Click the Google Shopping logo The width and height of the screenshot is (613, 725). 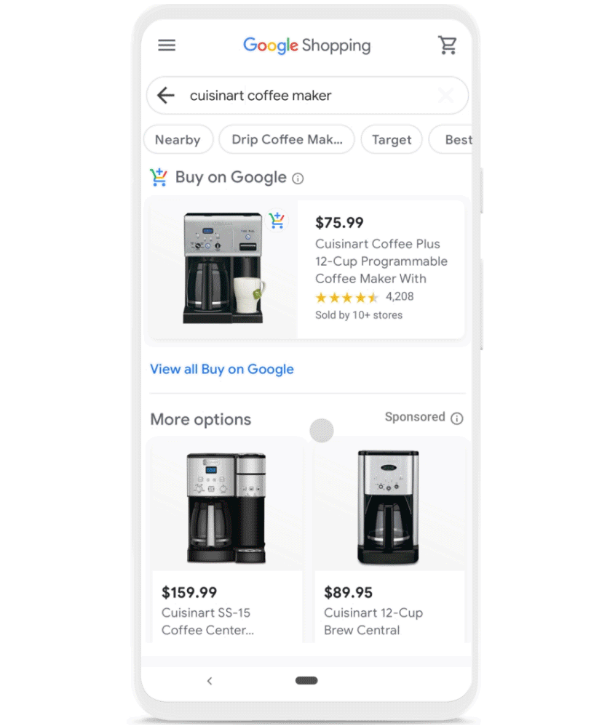point(307,45)
